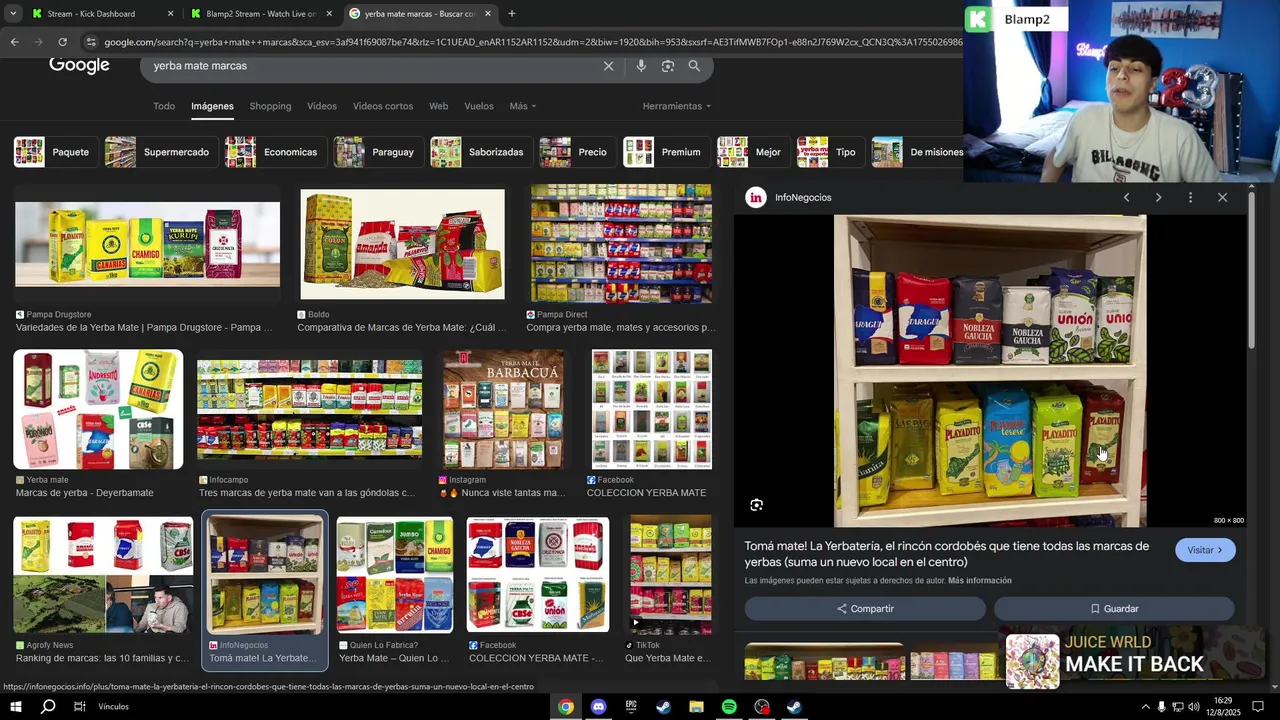1280x720 pixels.
Task: Expand the Más filters dropdown
Action: pyautogui.click(x=522, y=106)
